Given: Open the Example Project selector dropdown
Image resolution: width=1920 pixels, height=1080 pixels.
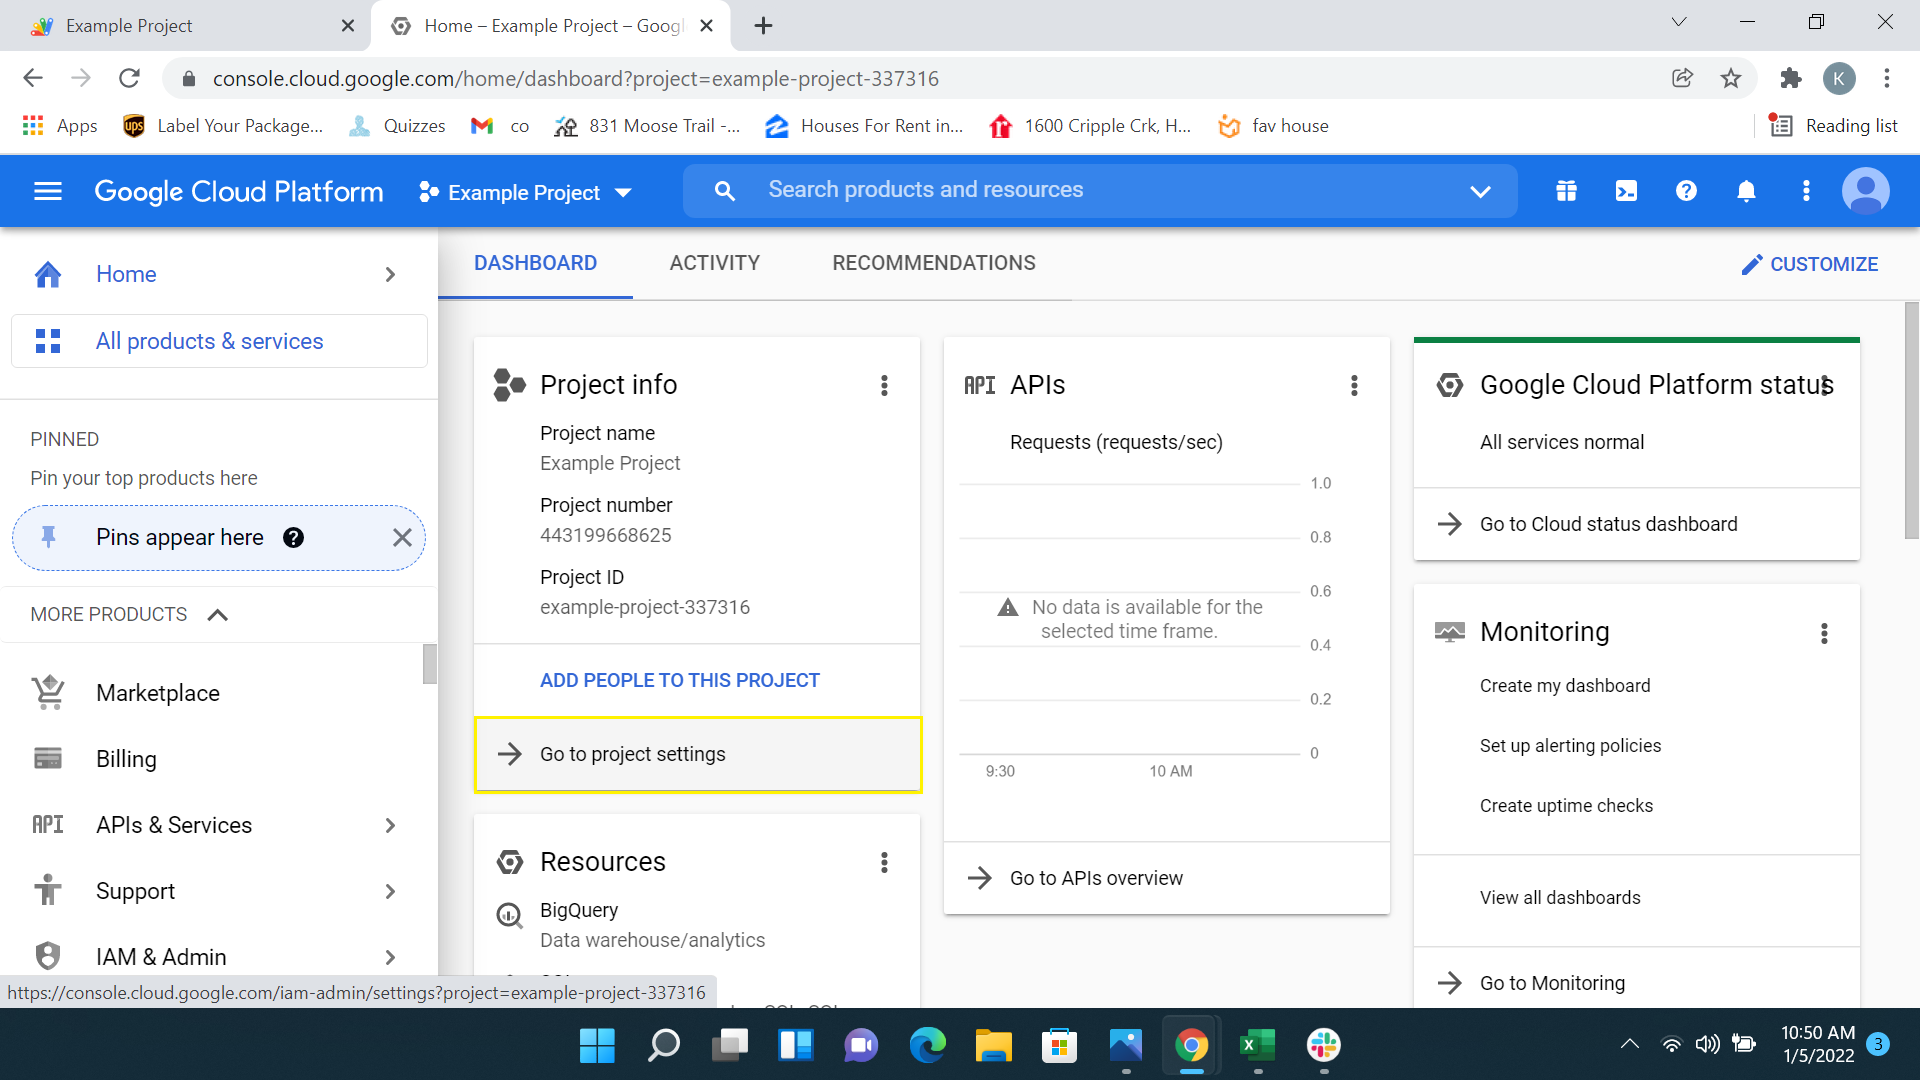Looking at the screenshot, I should [526, 192].
